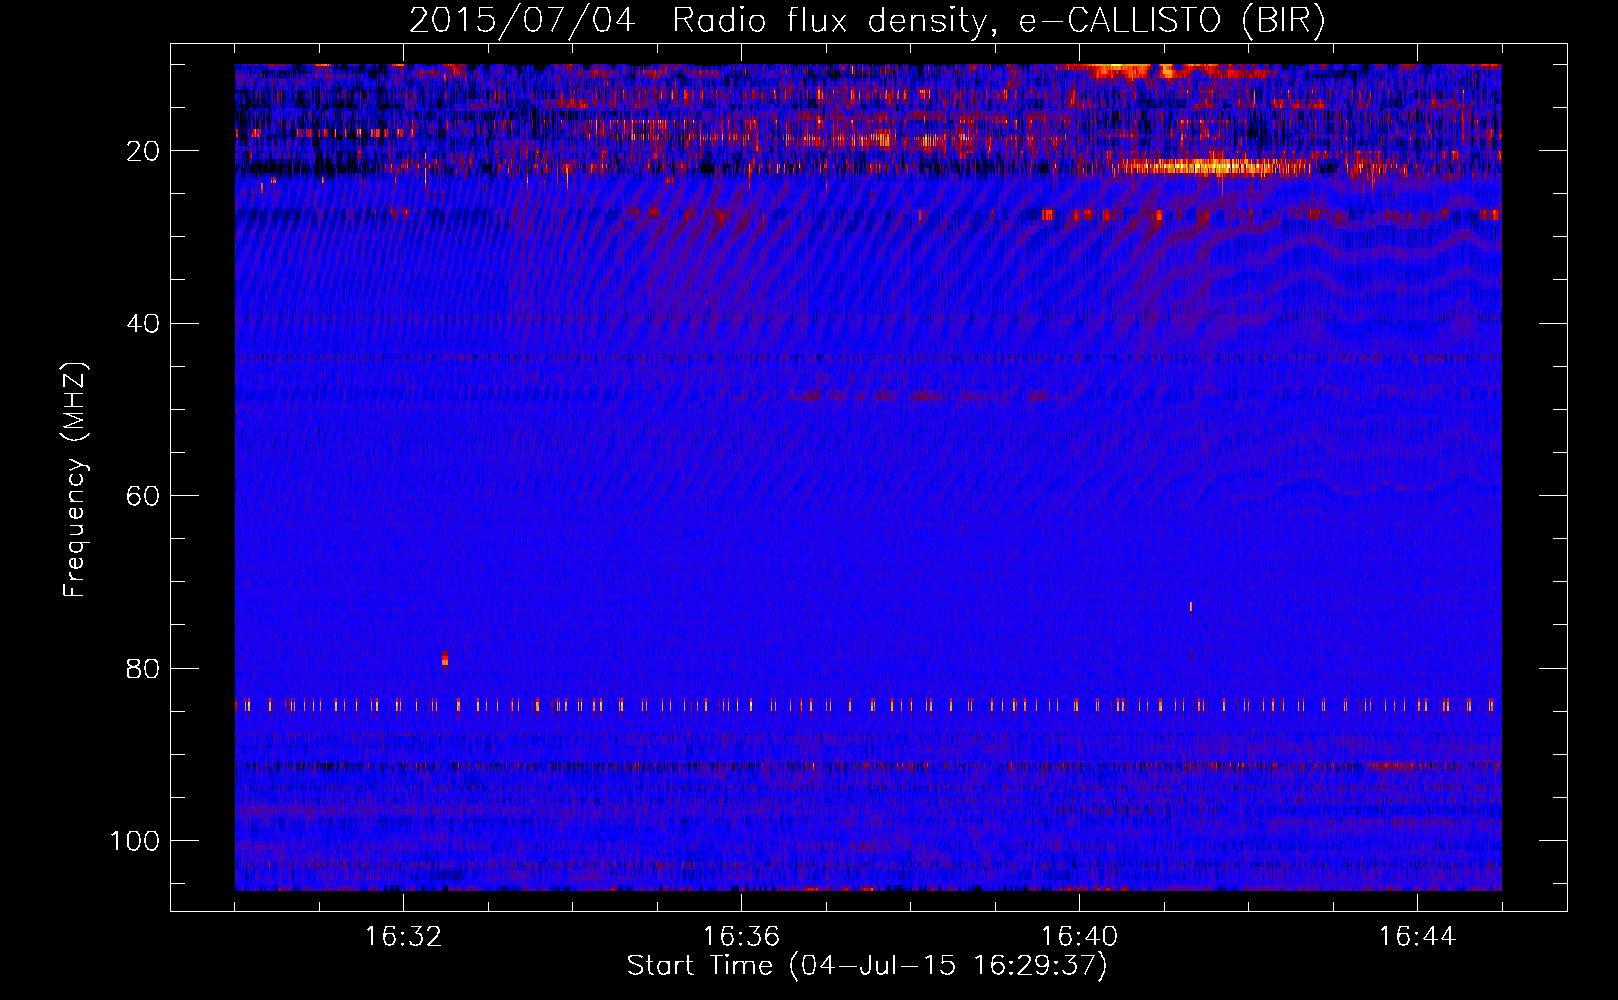This screenshot has height=1000, width=1618.
Task: Click the "16:32" time tick label
Action: (403, 937)
